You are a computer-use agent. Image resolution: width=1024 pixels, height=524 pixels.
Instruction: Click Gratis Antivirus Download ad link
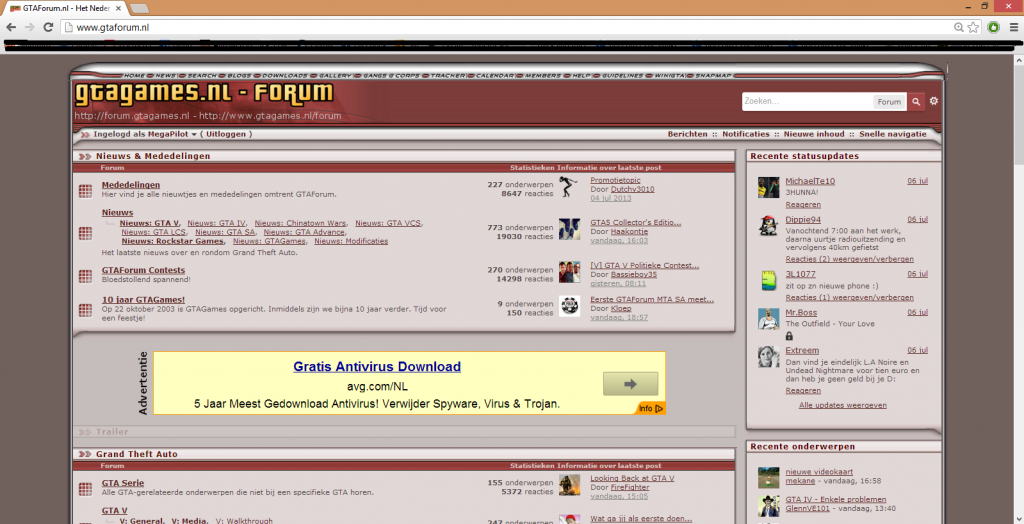[x=377, y=367]
